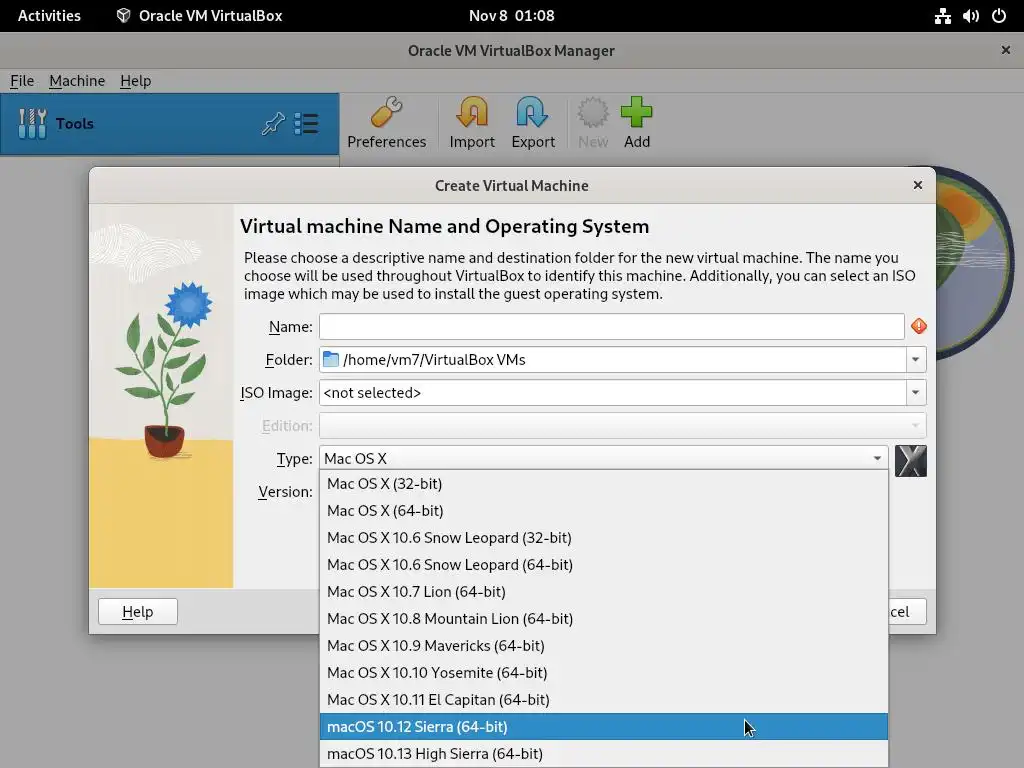
Task: Click the Import appliance icon
Action: (472, 112)
